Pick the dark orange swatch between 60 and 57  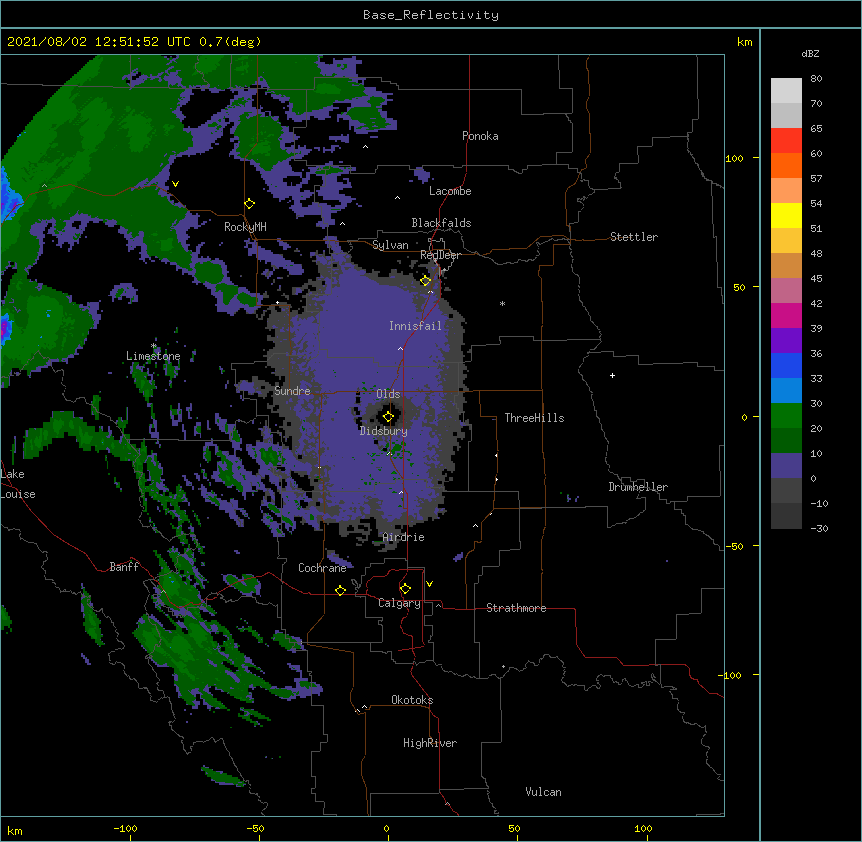pyautogui.click(x=786, y=165)
